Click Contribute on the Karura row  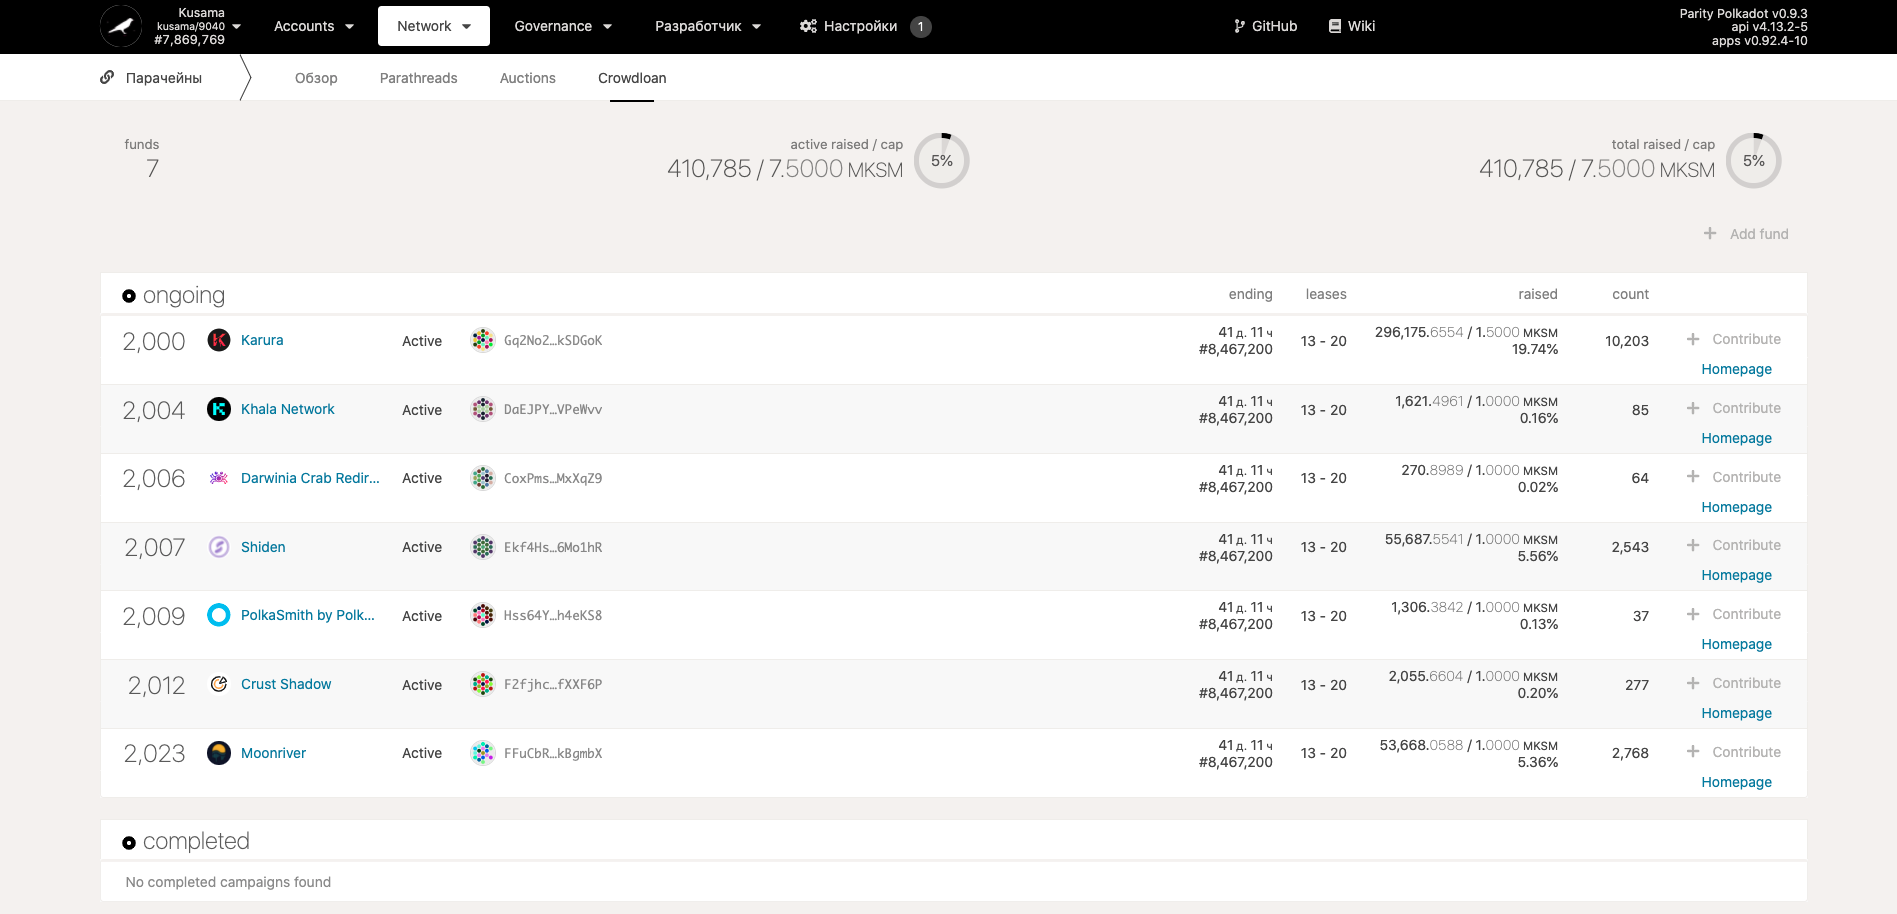1734,339
